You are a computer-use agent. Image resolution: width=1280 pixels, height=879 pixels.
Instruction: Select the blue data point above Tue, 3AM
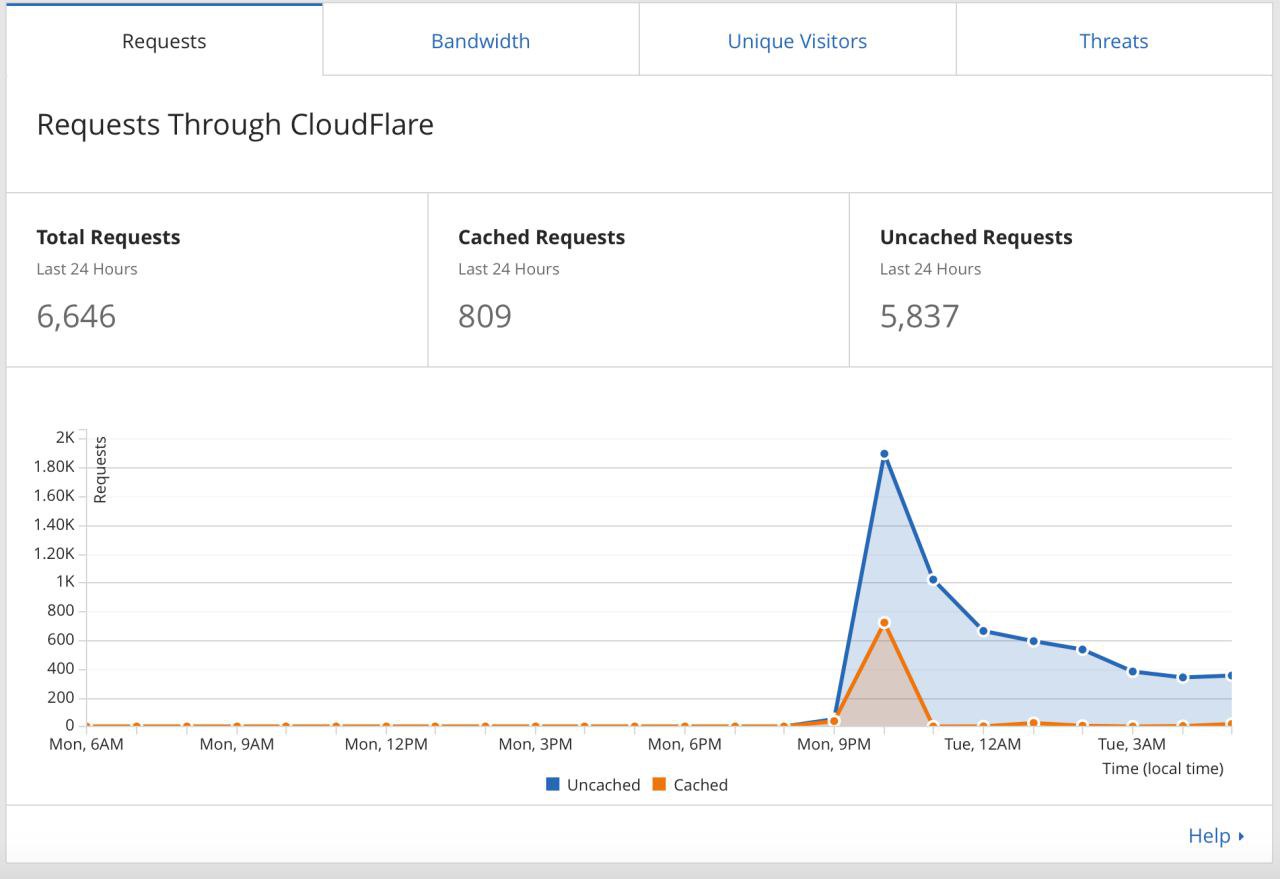[x=1132, y=672]
